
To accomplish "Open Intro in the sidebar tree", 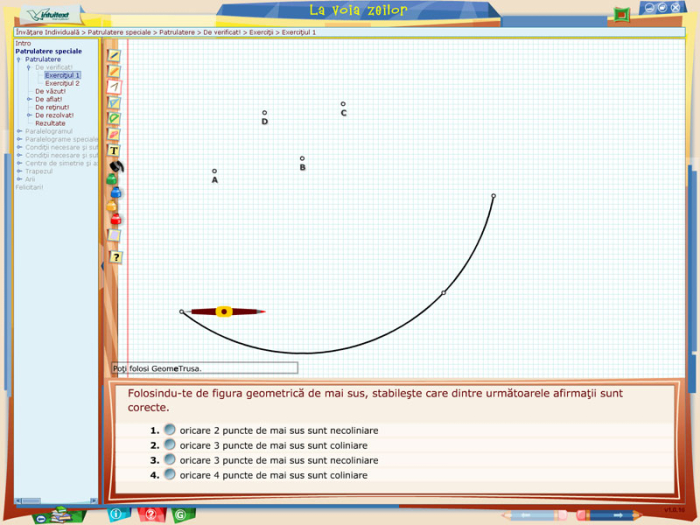I will (x=23, y=43).
